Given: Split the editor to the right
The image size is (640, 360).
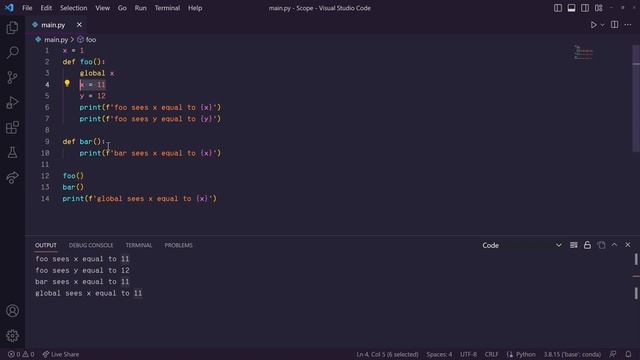Looking at the screenshot, I should (614, 24).
